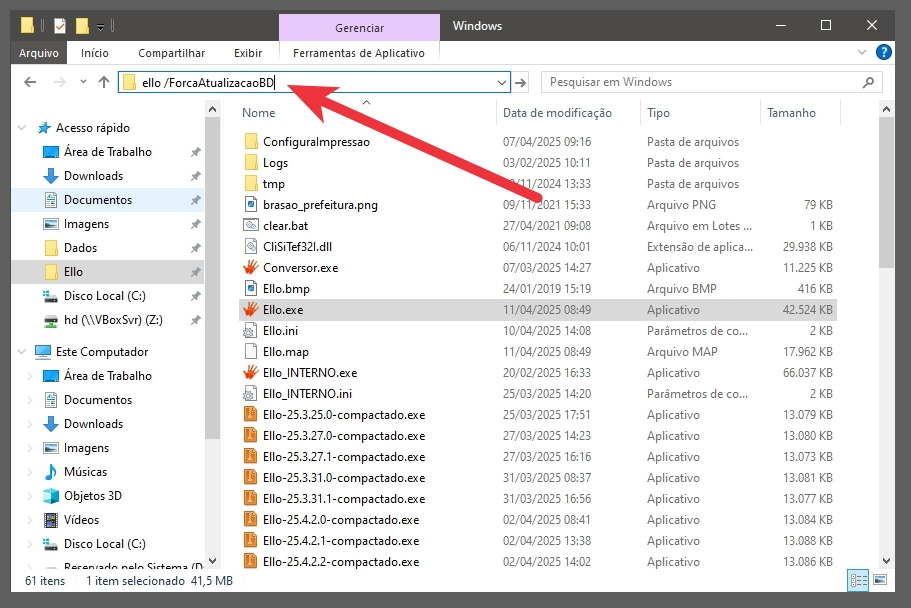This screenshot has width=911, height=608.
Task: Click pin icon next to Dados
Action: (196, 248)
